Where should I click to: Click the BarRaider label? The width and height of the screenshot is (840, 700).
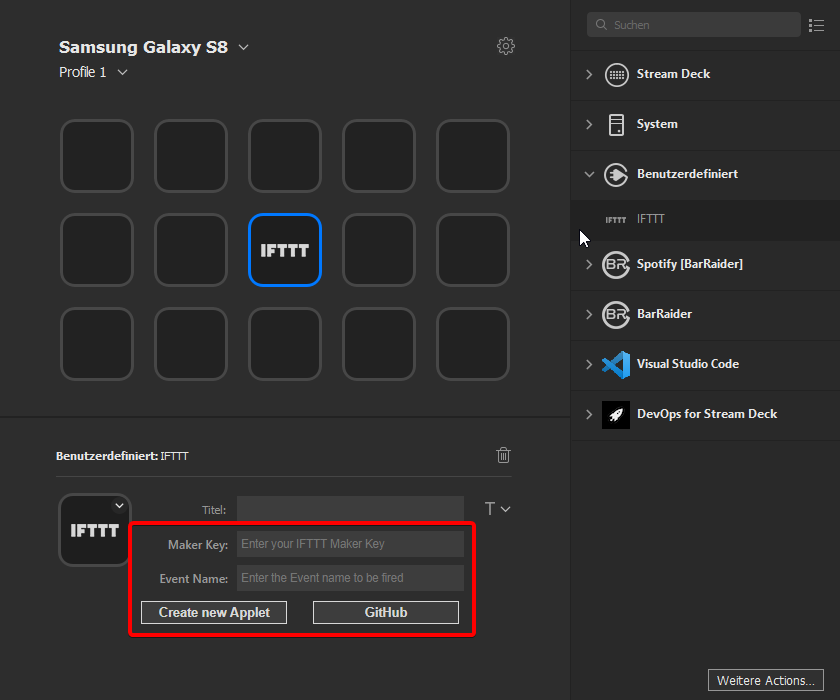[x=664, y=314]
